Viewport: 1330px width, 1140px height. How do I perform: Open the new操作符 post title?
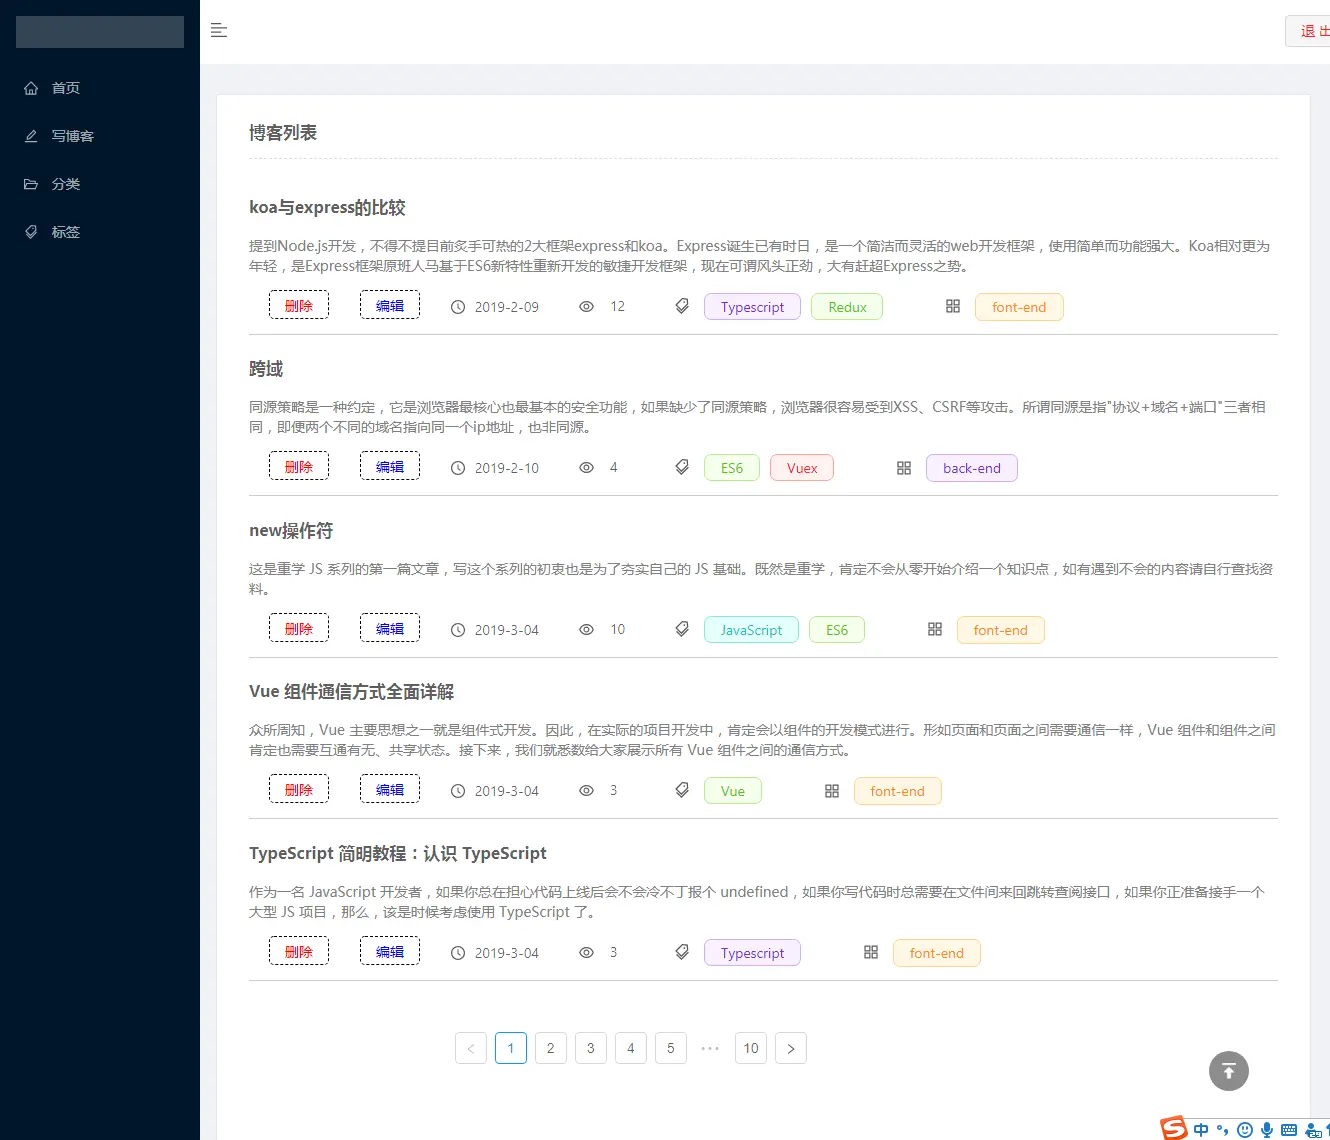[291, 531]
